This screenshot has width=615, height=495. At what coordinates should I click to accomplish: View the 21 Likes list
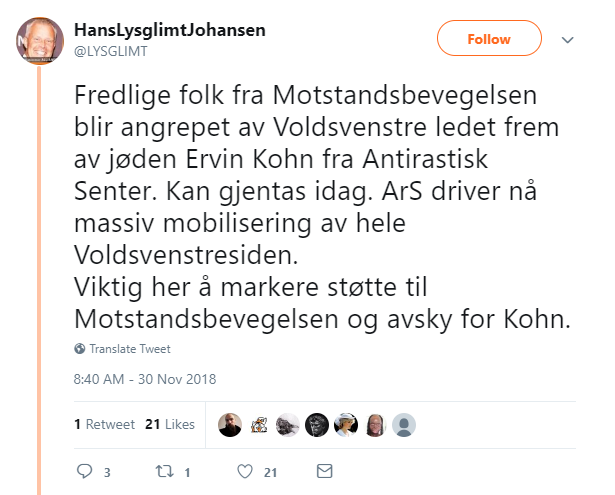point(170,424)
